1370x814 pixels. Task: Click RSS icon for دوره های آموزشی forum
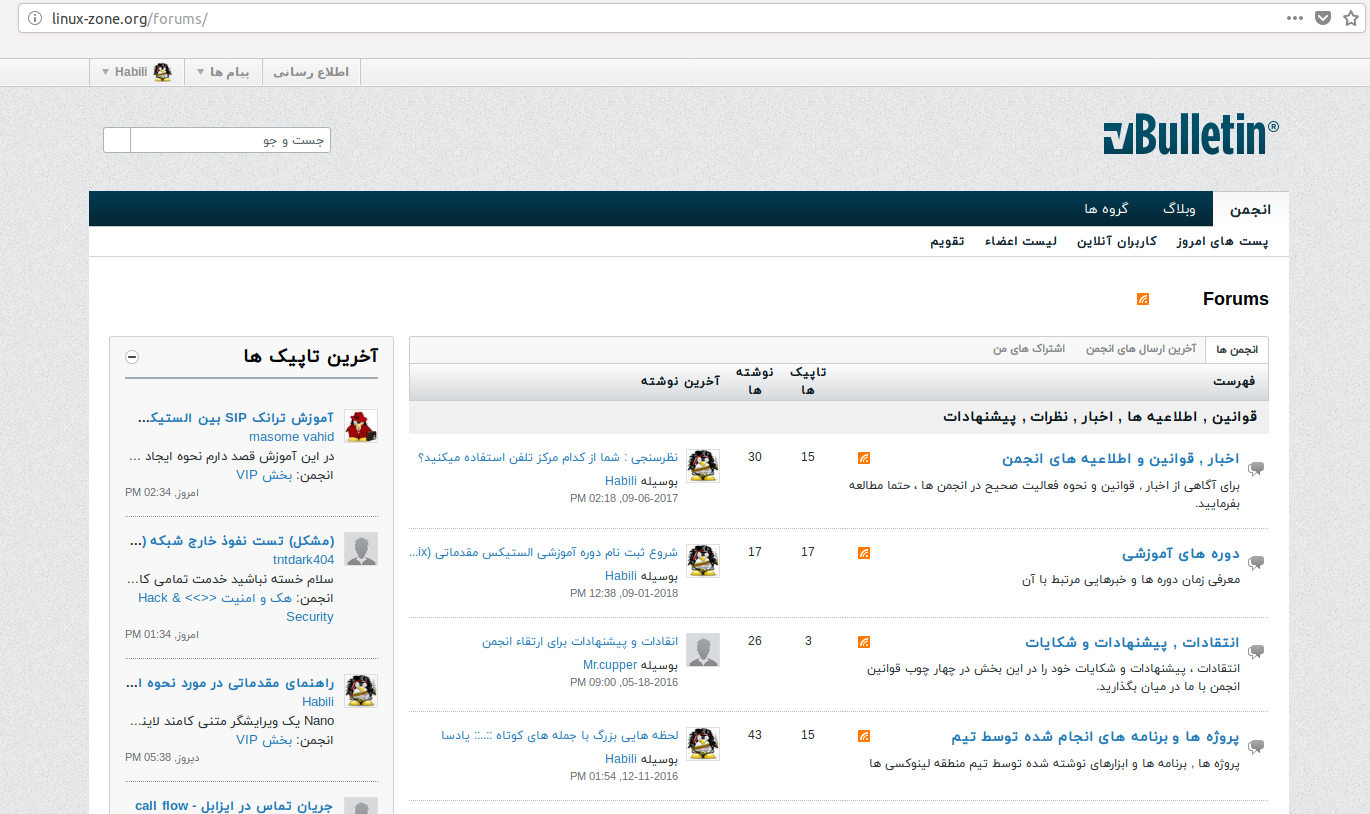coord(864,552)
